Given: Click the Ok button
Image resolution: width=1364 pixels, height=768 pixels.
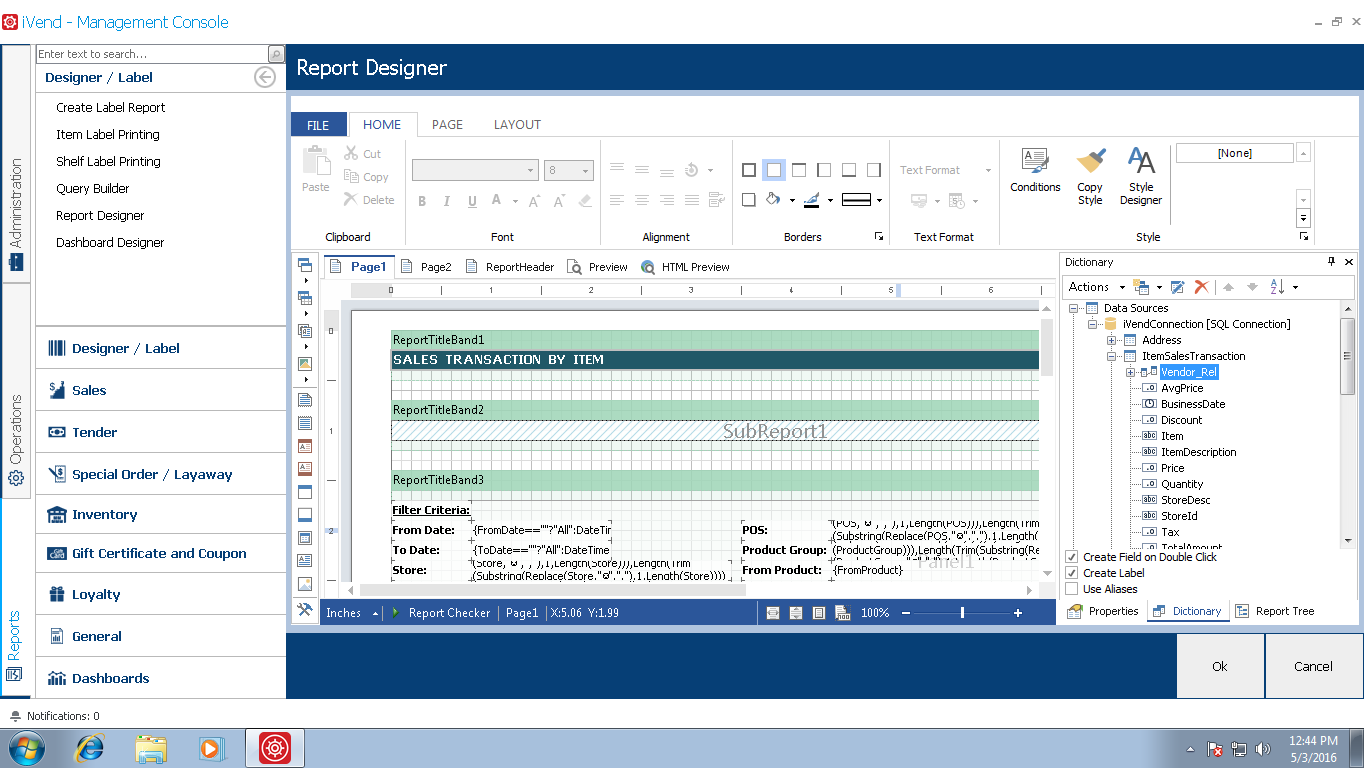Looking at the screenshot, I should pyautogui.click(x=1220, y=666).
